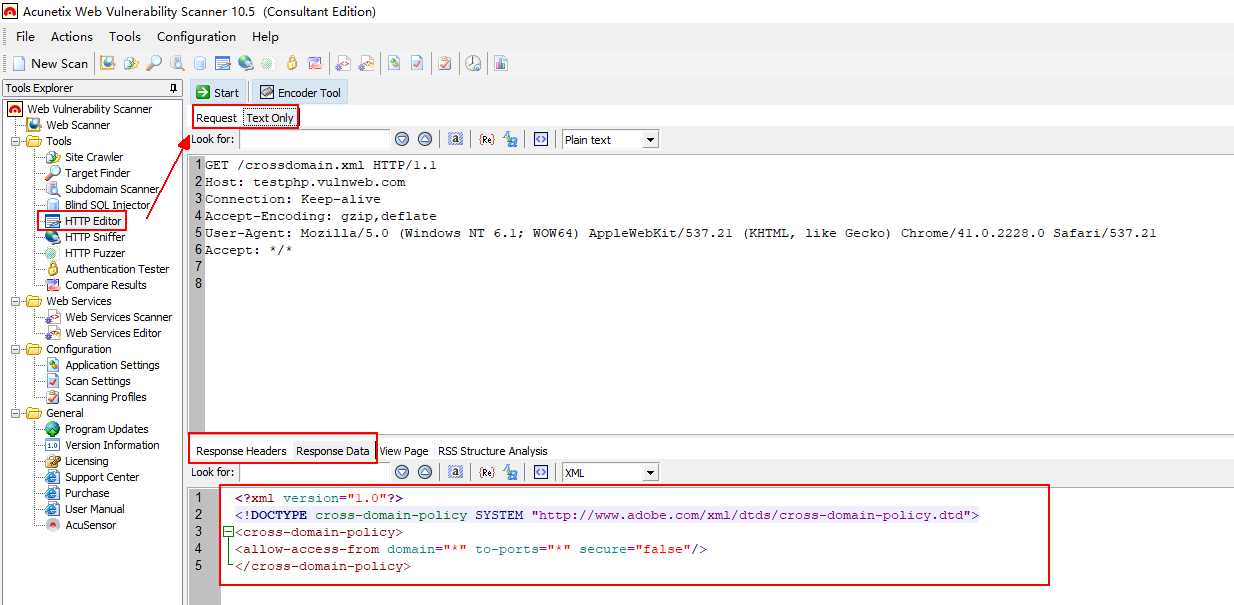Open the Tools menu in menu bar
The height and width of the screenshot is (605, 1234).
point(125,36)
